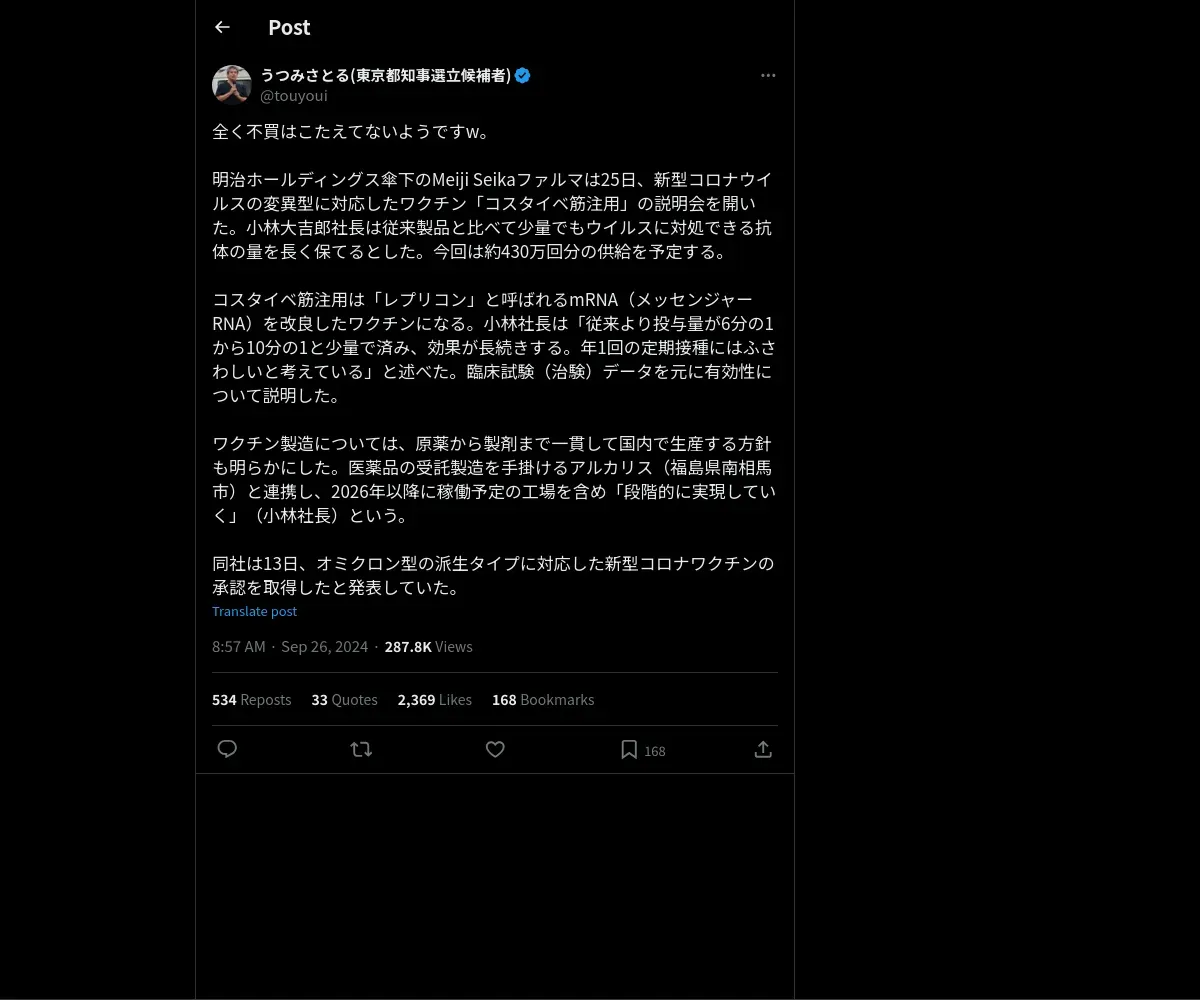Bookmark the post with the bookmark icon
The width and height of the screenshot is (1200, 1000).
click(629, 749)
